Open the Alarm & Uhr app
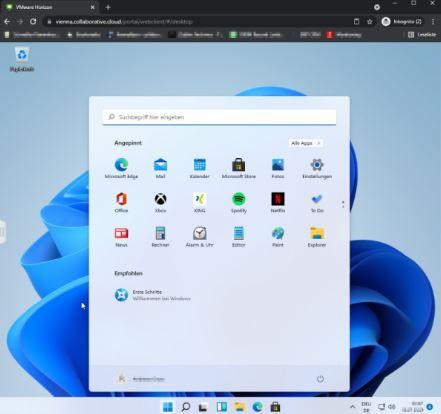The height and width of the screenshot is (414, 441). (x=199, y=237)
